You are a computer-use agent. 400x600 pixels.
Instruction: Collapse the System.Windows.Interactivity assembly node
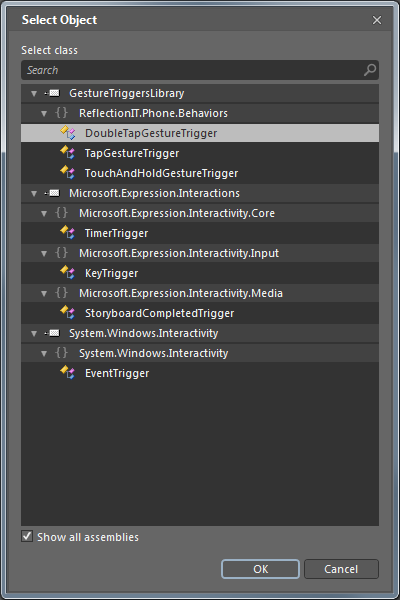pyautogui.click(x=34, y=334)
